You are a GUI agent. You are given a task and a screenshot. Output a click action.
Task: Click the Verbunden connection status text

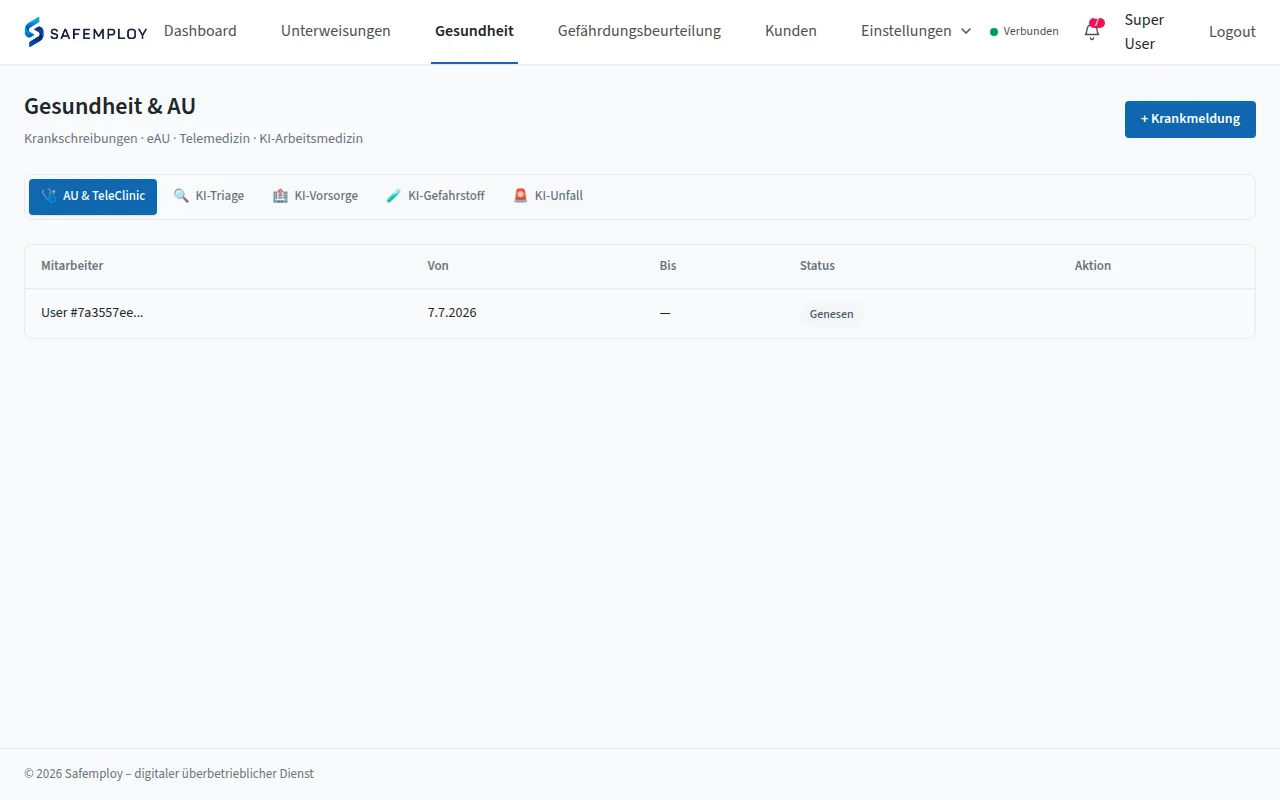pyautogui.click(x=1031, y=32)
